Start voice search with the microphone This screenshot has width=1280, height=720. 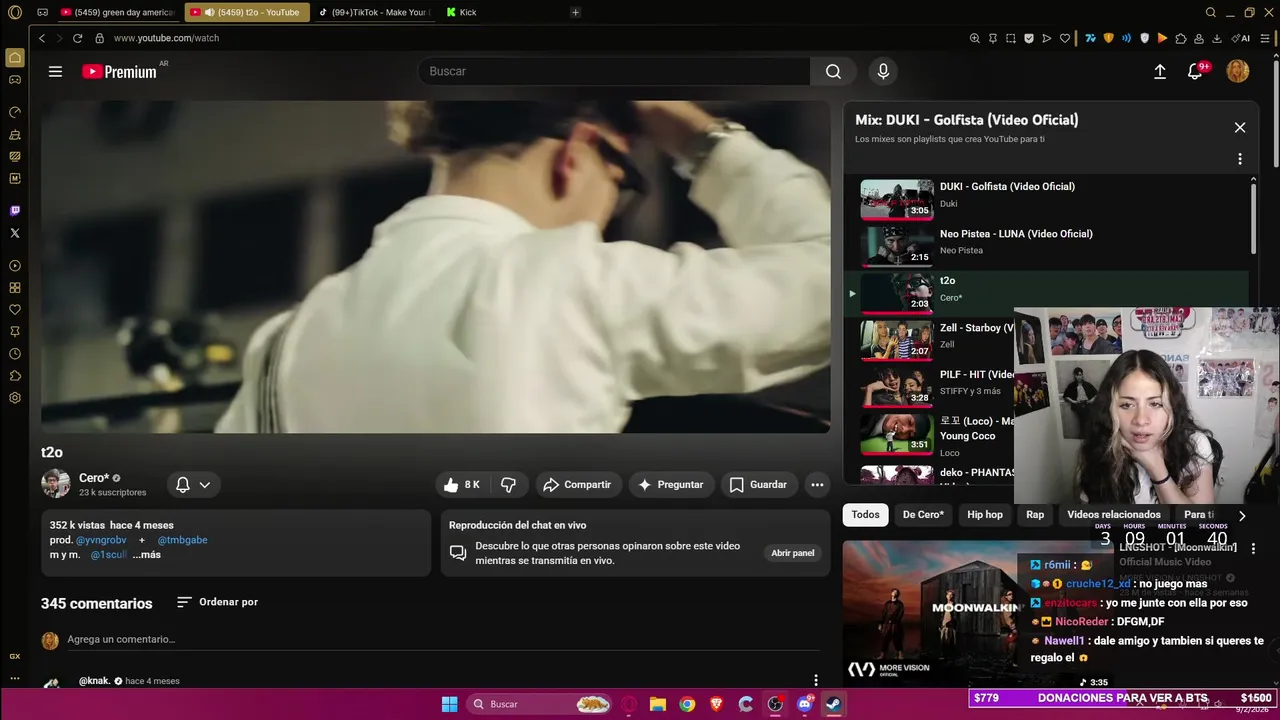tap(882, 71)
